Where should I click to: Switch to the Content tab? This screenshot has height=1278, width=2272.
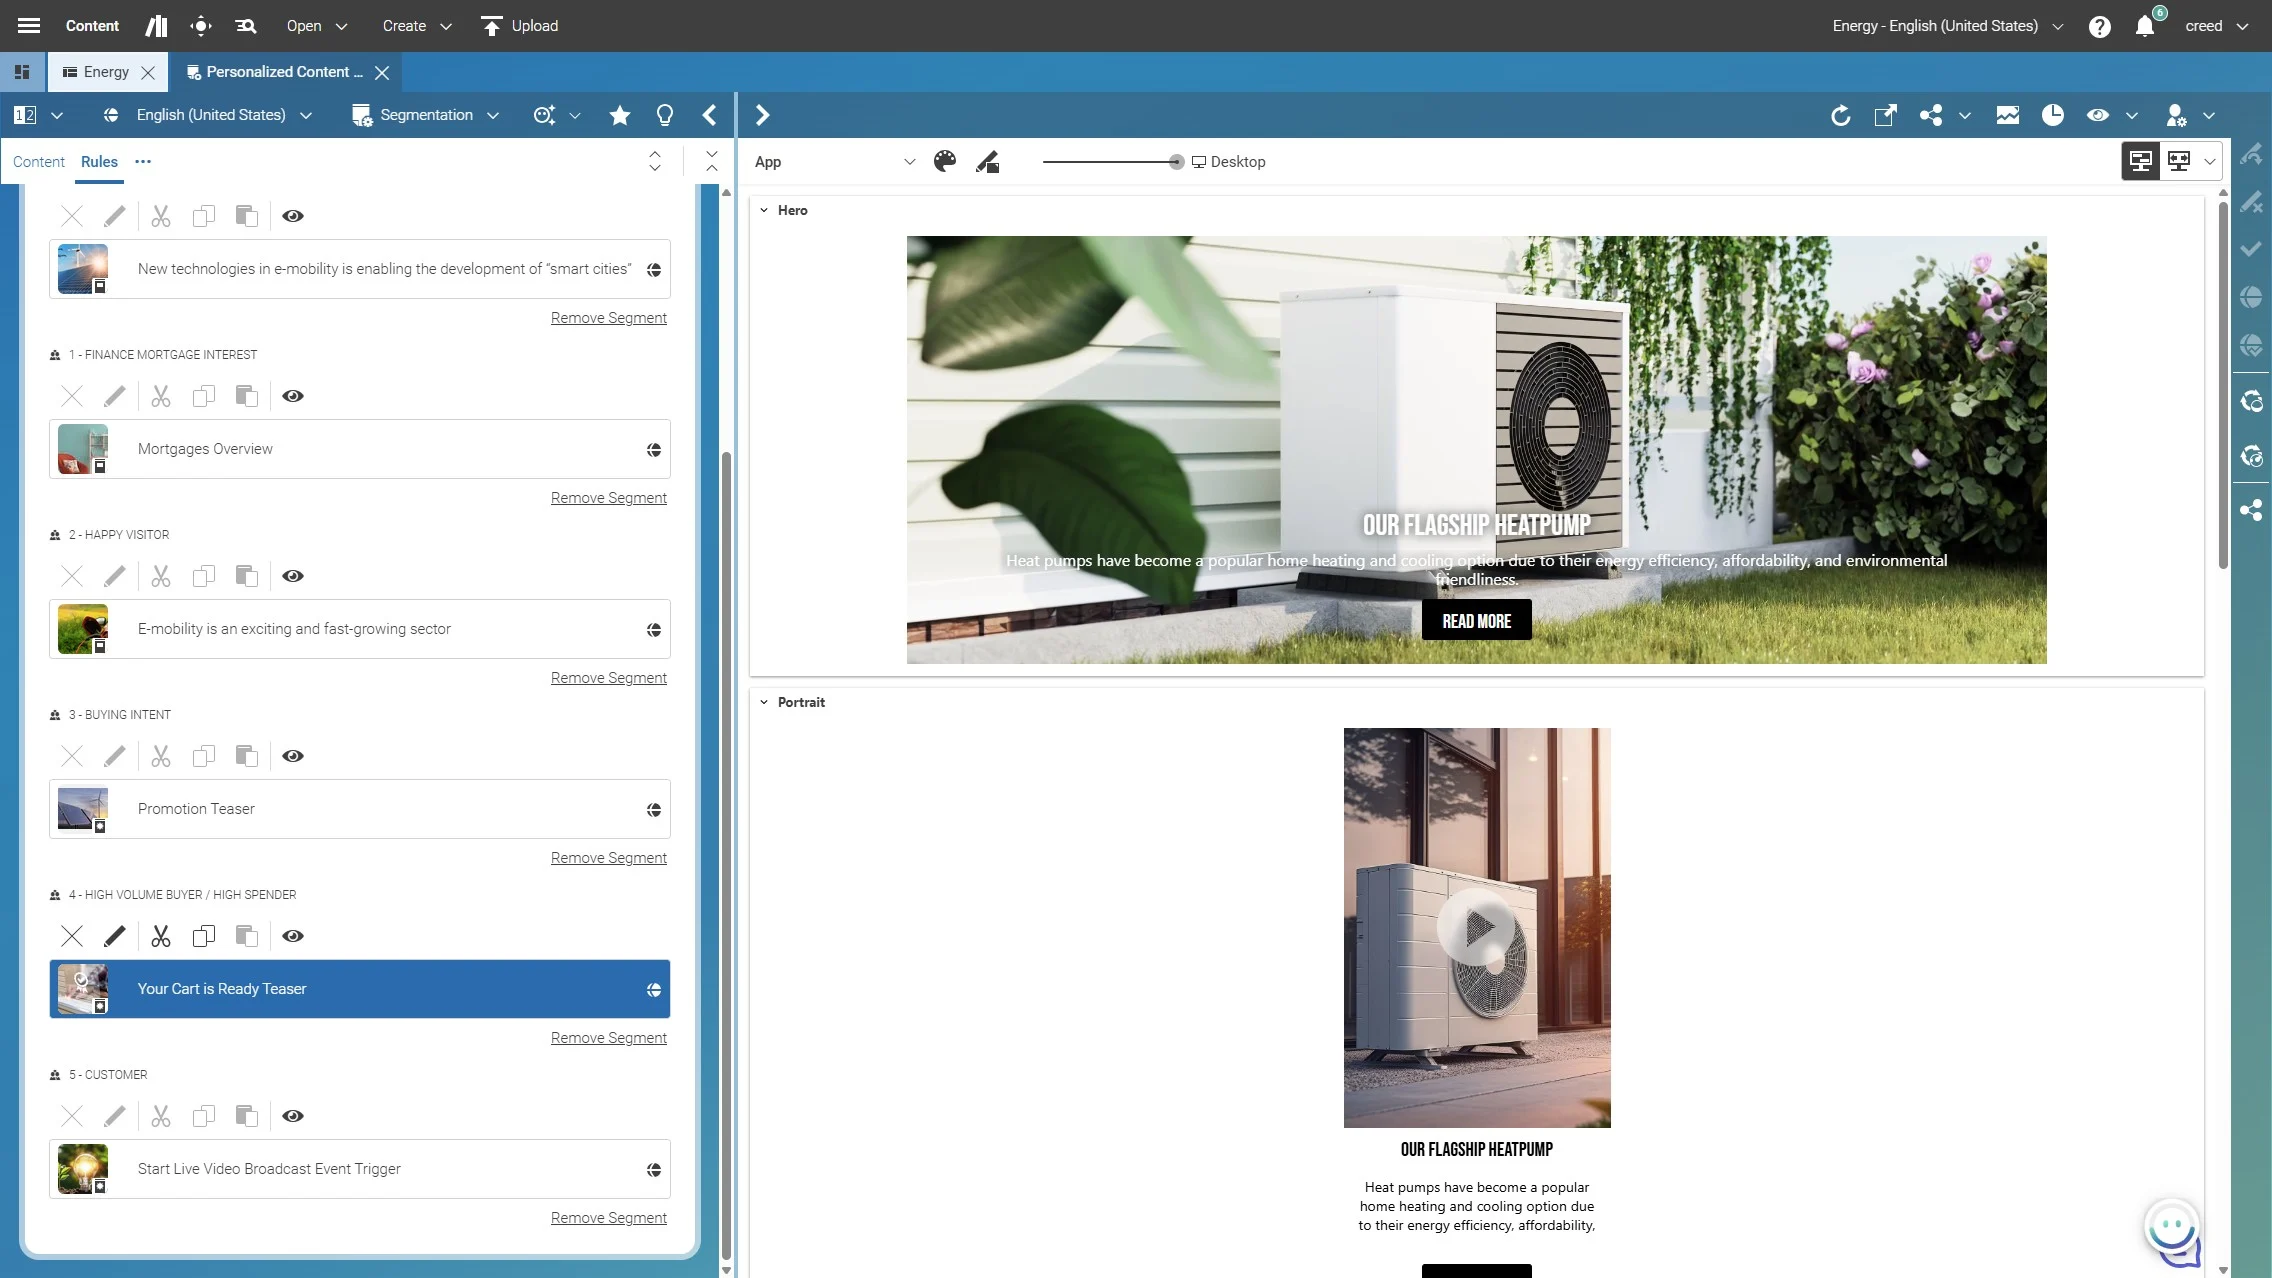click(x=39, y=161)
